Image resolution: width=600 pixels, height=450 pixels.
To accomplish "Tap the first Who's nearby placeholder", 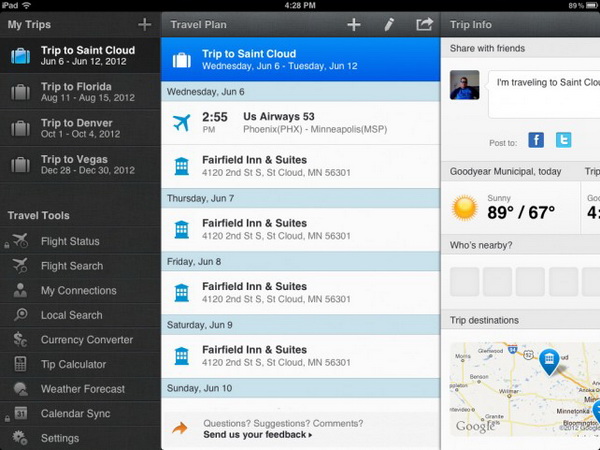I will 465,282.
